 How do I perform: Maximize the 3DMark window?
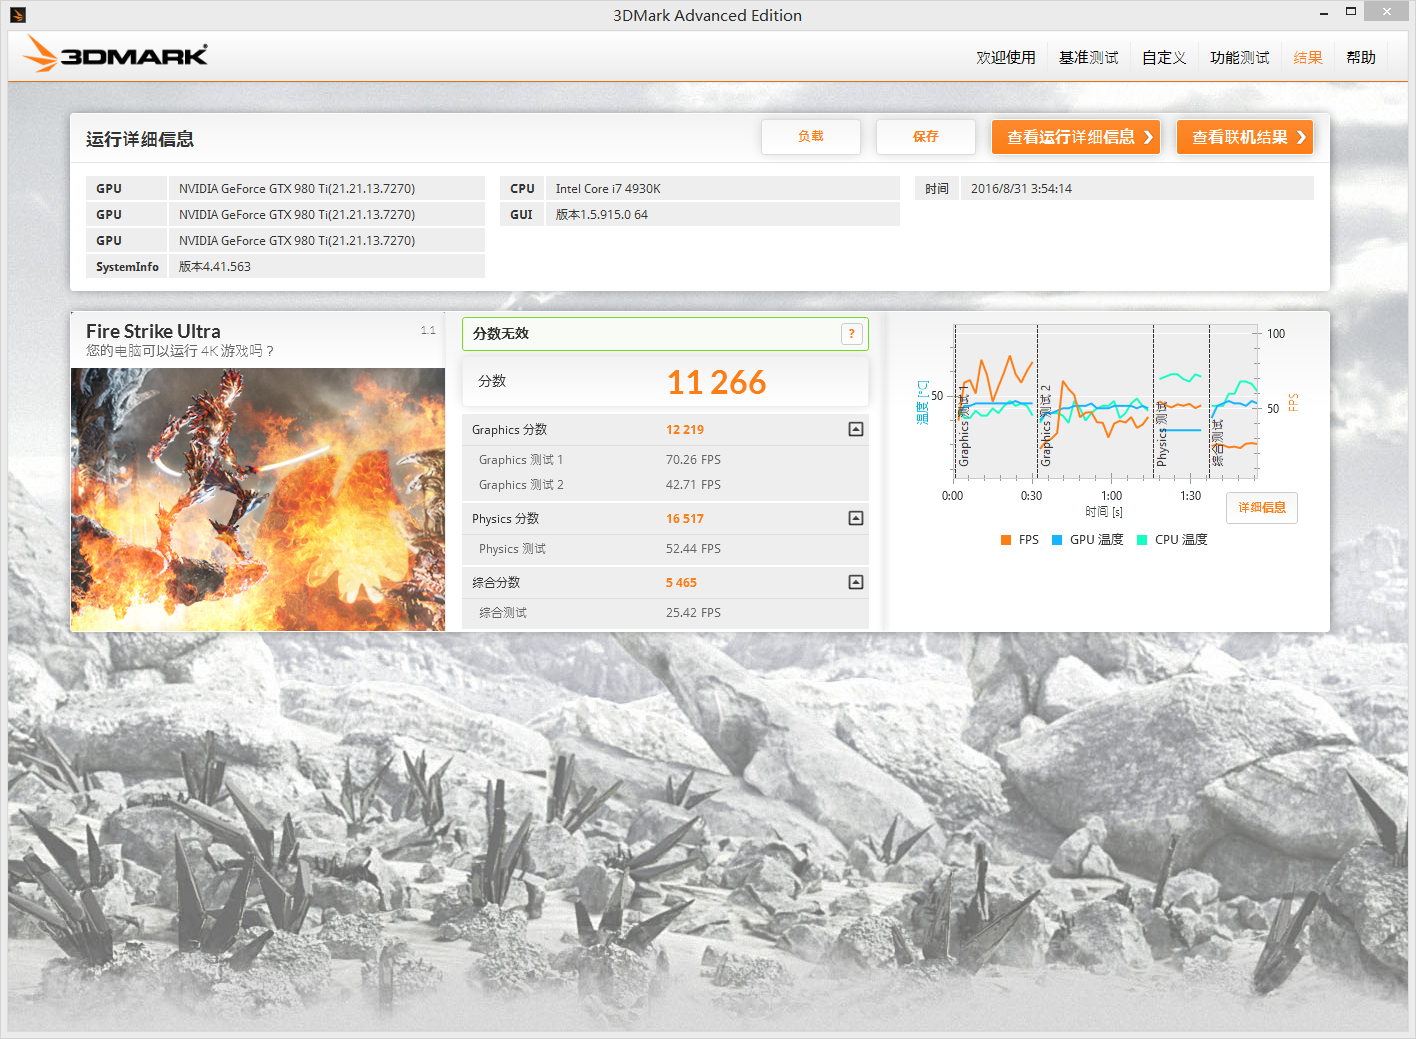point(1351,12)
